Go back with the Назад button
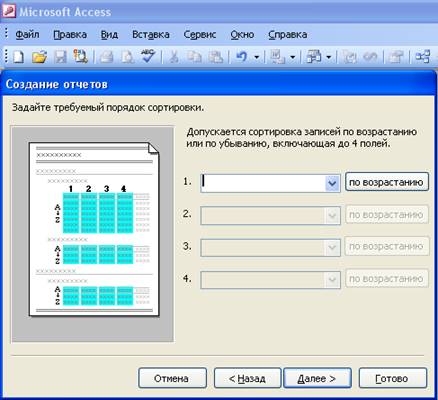438x400 pixels. coord(248,378)
